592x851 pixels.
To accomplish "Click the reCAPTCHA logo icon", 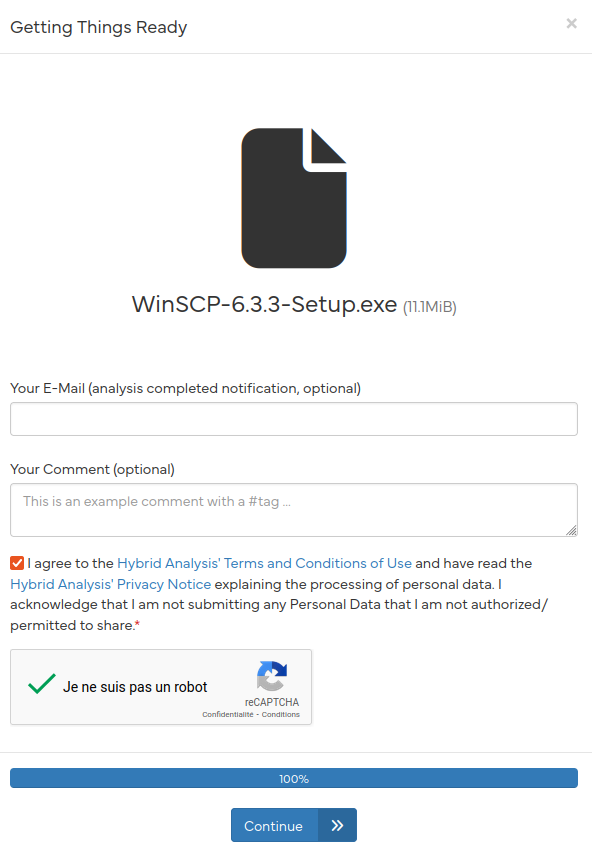I will click(272, 676).
